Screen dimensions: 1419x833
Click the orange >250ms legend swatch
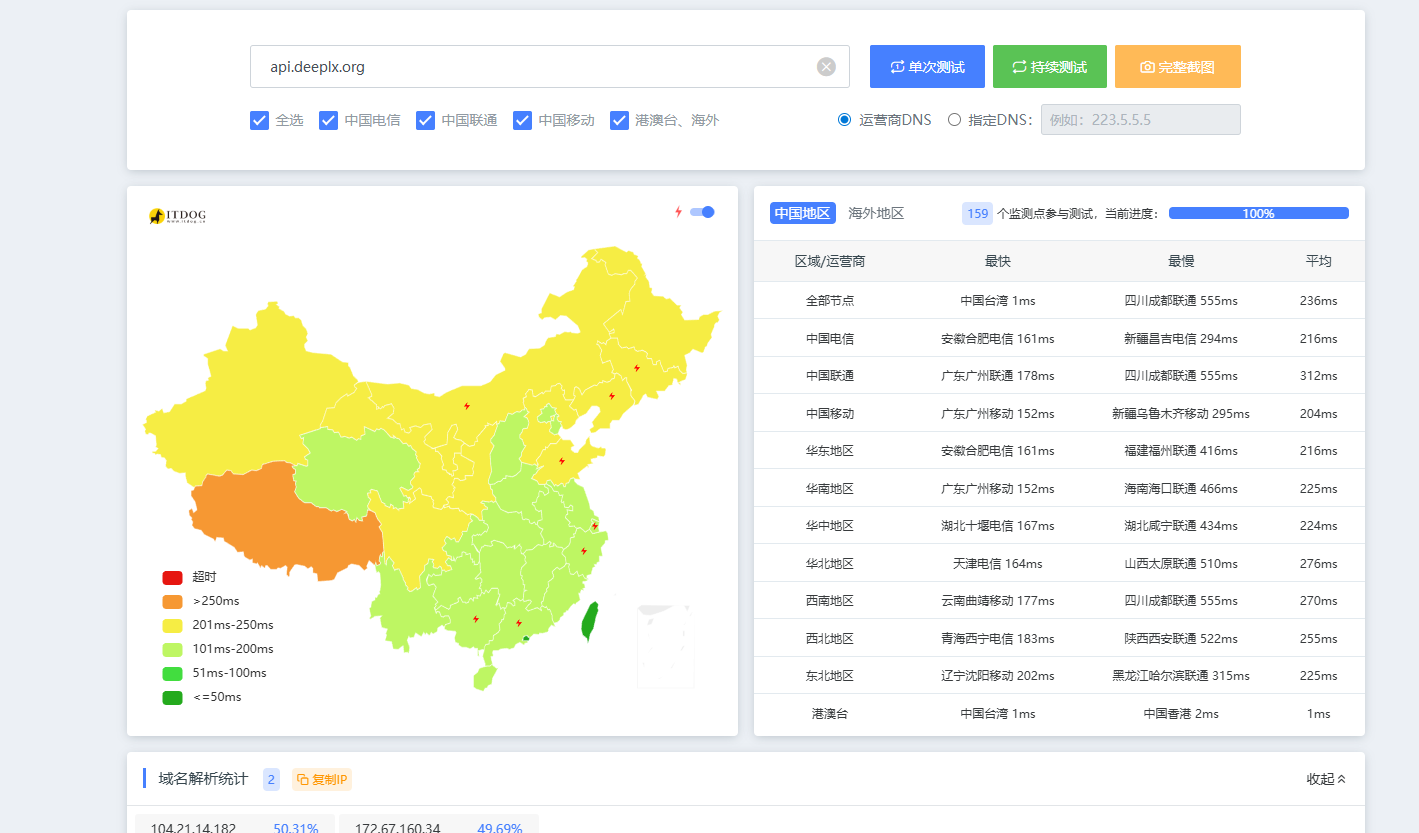tap(173, 602)
